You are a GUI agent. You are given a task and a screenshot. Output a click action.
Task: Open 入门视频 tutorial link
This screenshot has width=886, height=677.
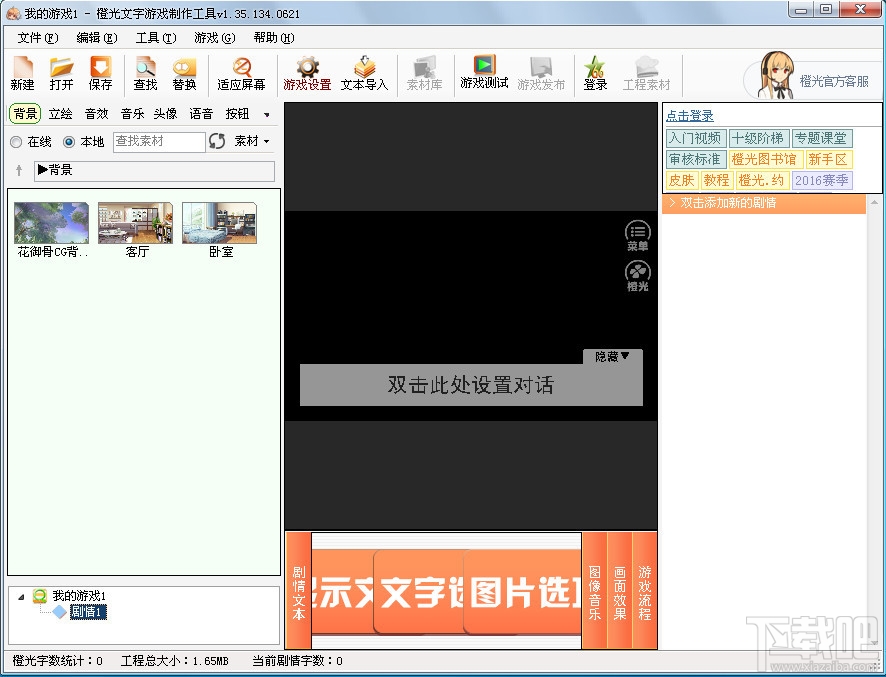(696, 138)
